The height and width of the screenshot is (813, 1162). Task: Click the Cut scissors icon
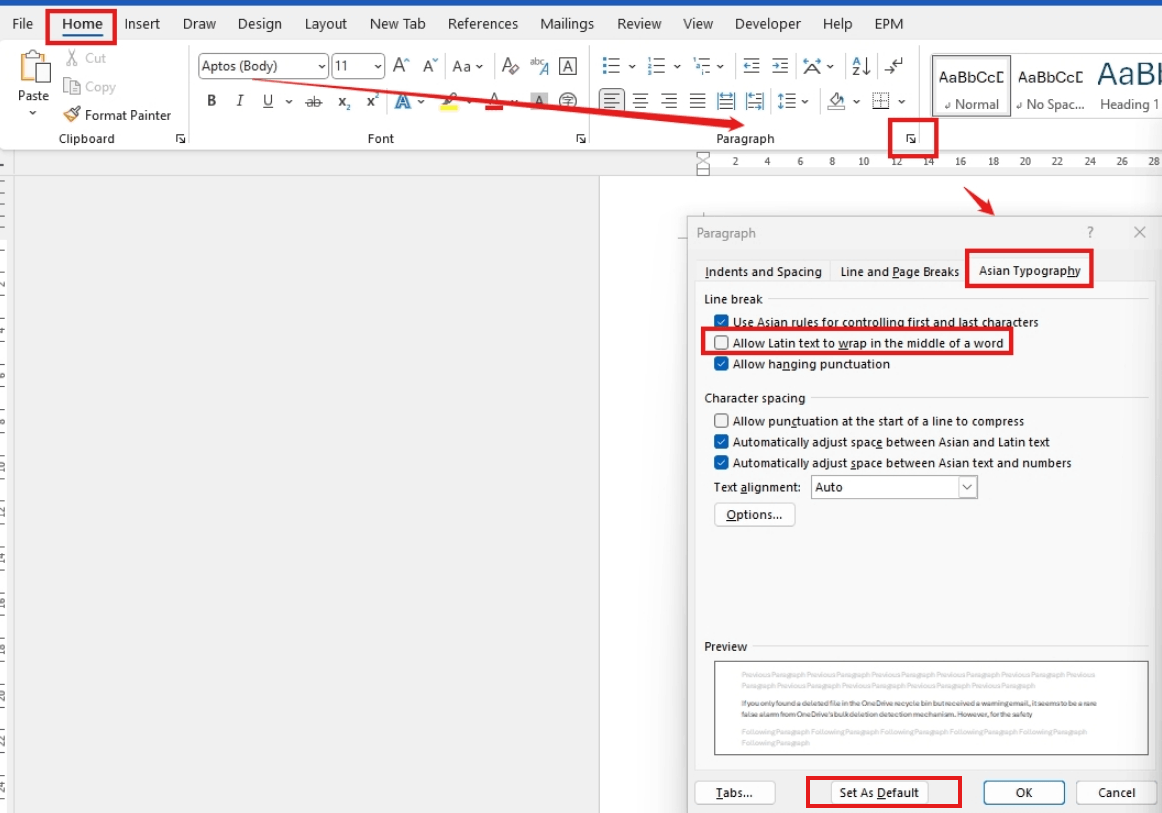click(72, 58)
